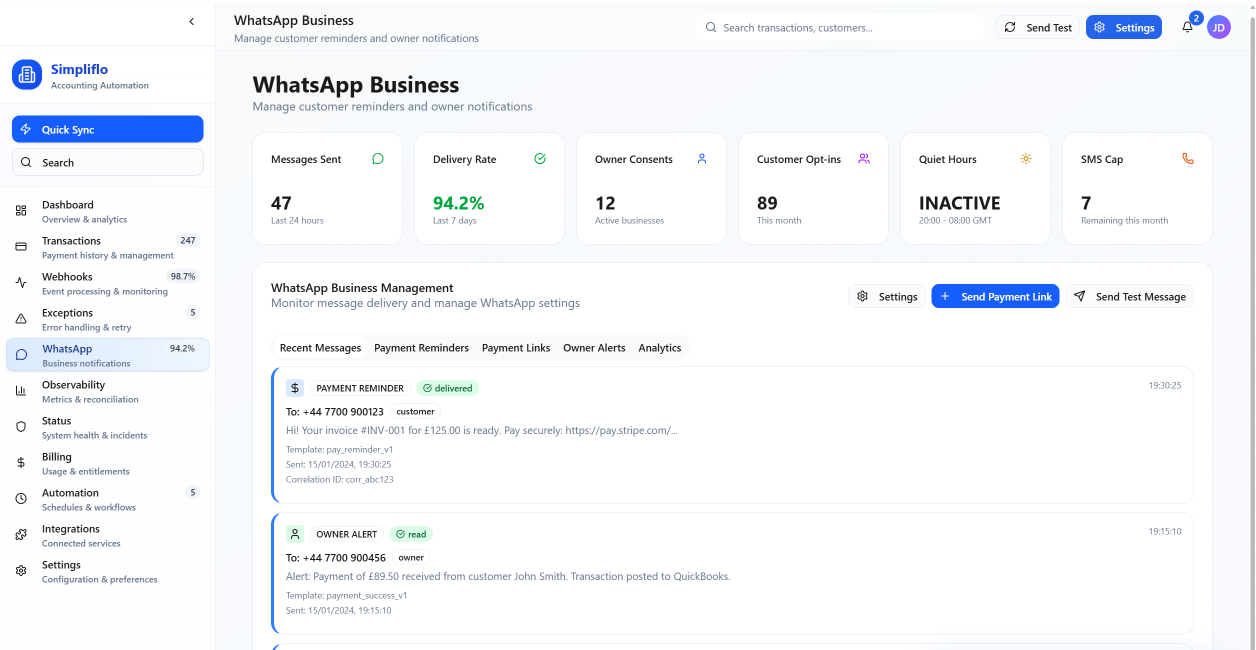Click the Status shield icon

point(21,427)
